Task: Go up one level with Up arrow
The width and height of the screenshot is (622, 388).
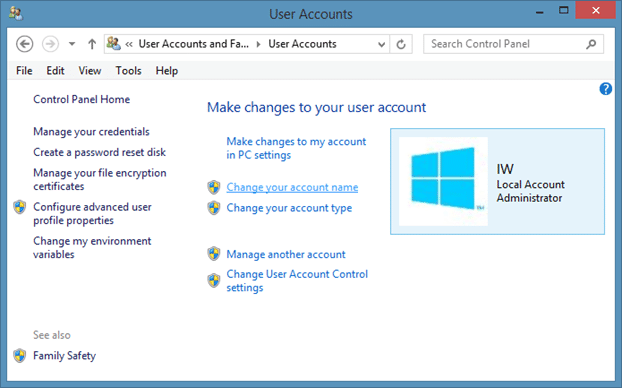Action: [x=92, y=44]
